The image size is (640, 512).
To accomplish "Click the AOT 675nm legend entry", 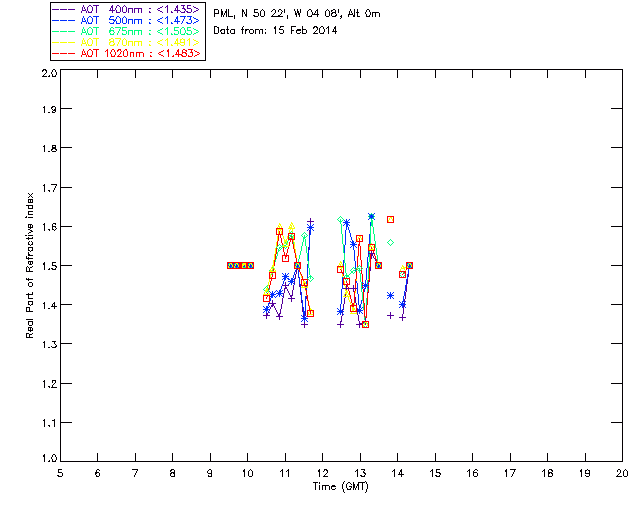I will coord(126,31).
